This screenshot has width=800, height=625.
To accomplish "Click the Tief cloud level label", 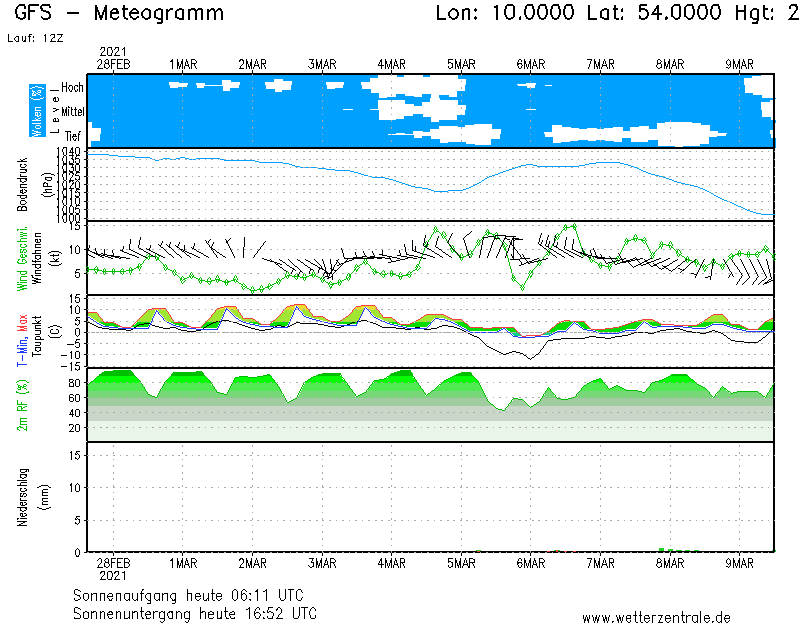I will [73, 135].
